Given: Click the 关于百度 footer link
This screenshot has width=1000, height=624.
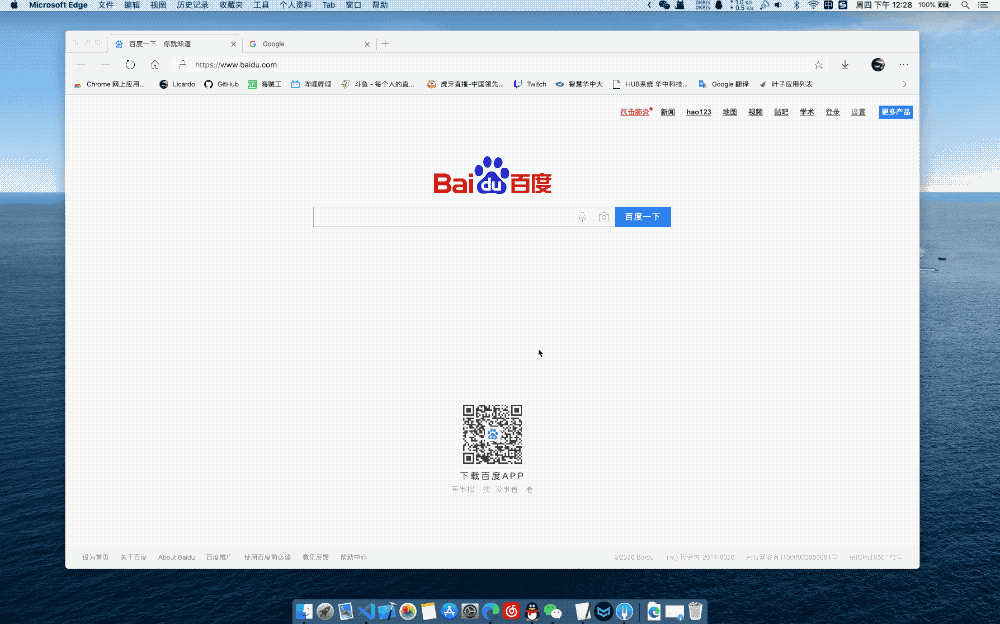Looking at the screenshot, I should coord(133,558).
